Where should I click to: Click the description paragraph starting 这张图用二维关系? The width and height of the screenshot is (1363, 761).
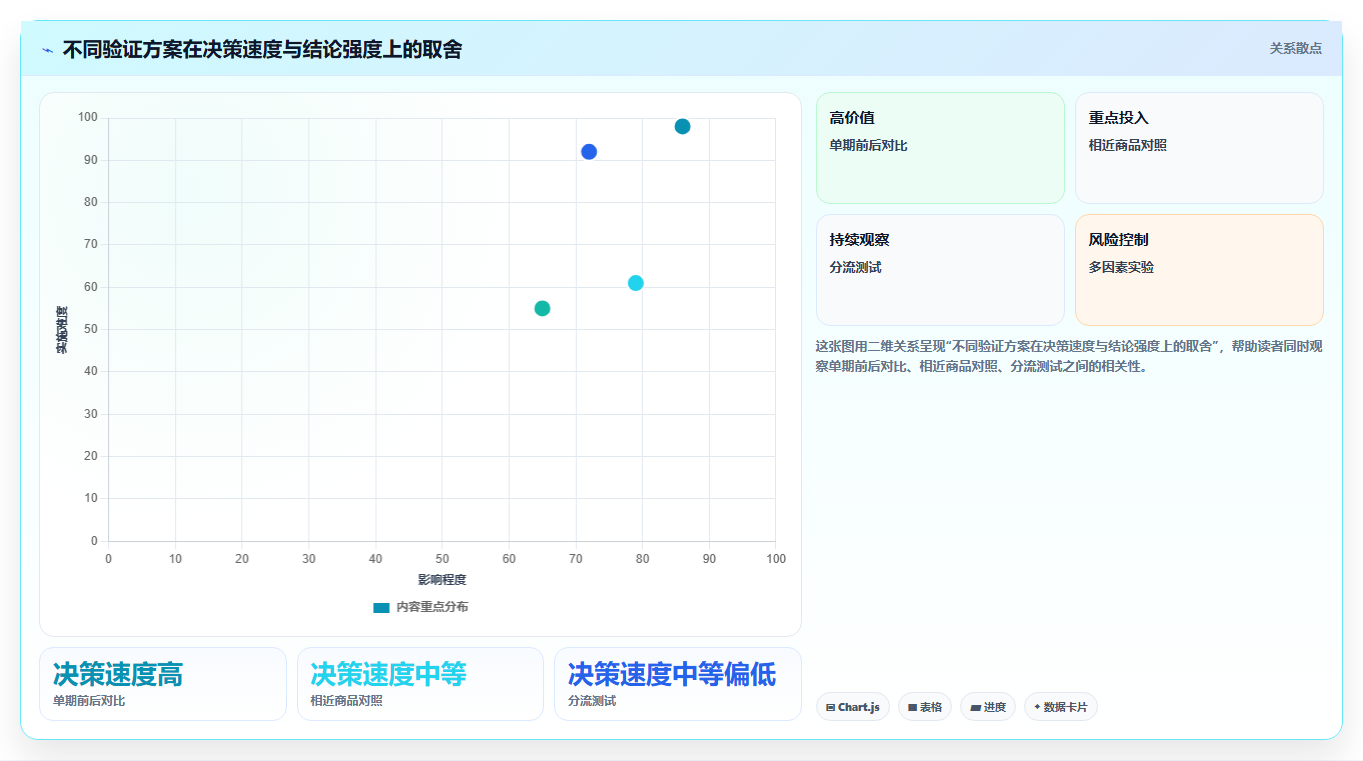[1069, 356]
